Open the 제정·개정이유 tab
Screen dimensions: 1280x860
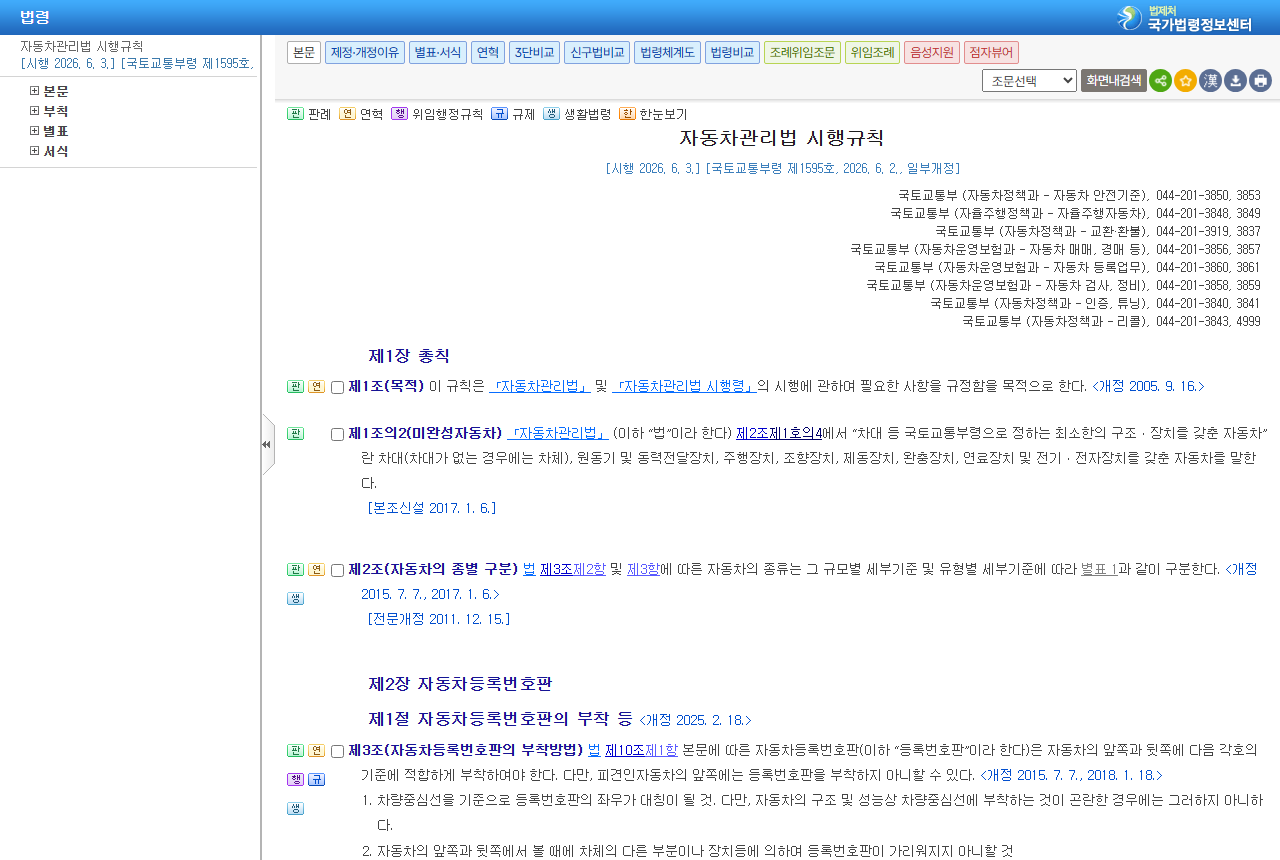pos(365,53)
